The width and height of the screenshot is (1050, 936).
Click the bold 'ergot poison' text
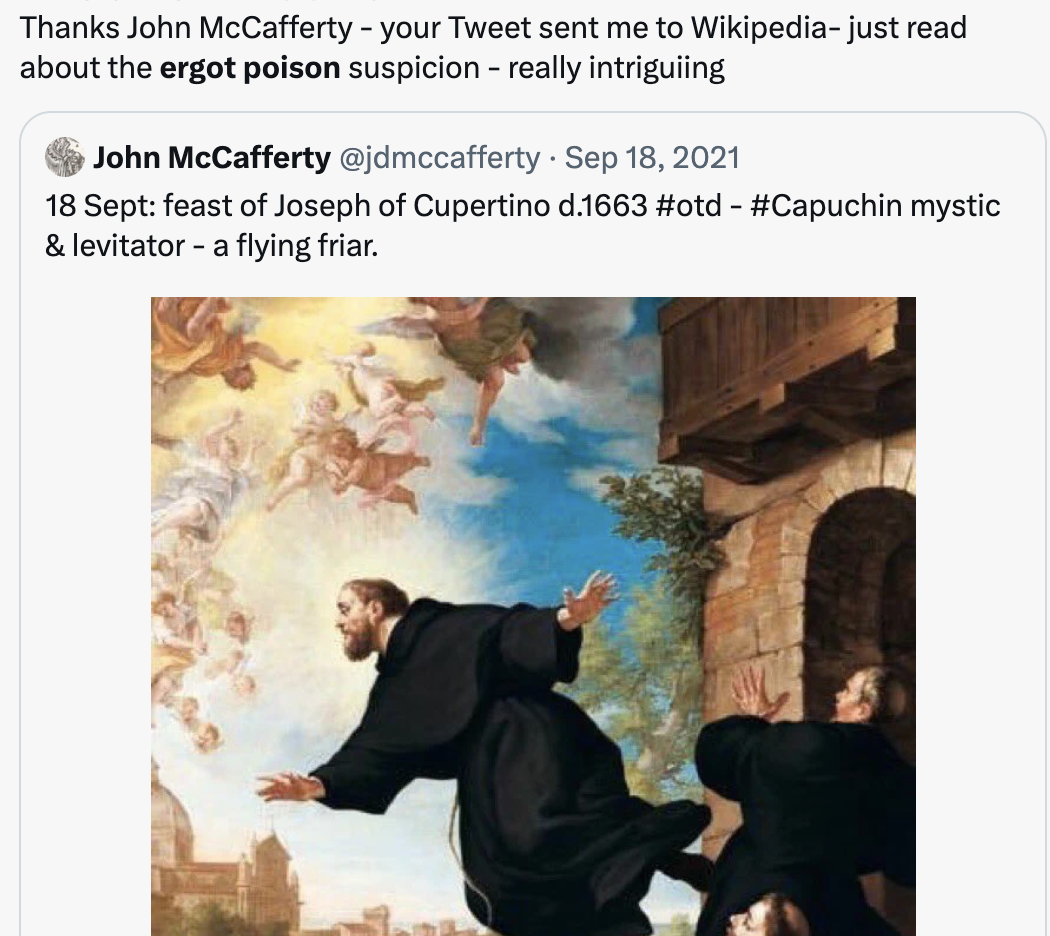coord(250,68)
